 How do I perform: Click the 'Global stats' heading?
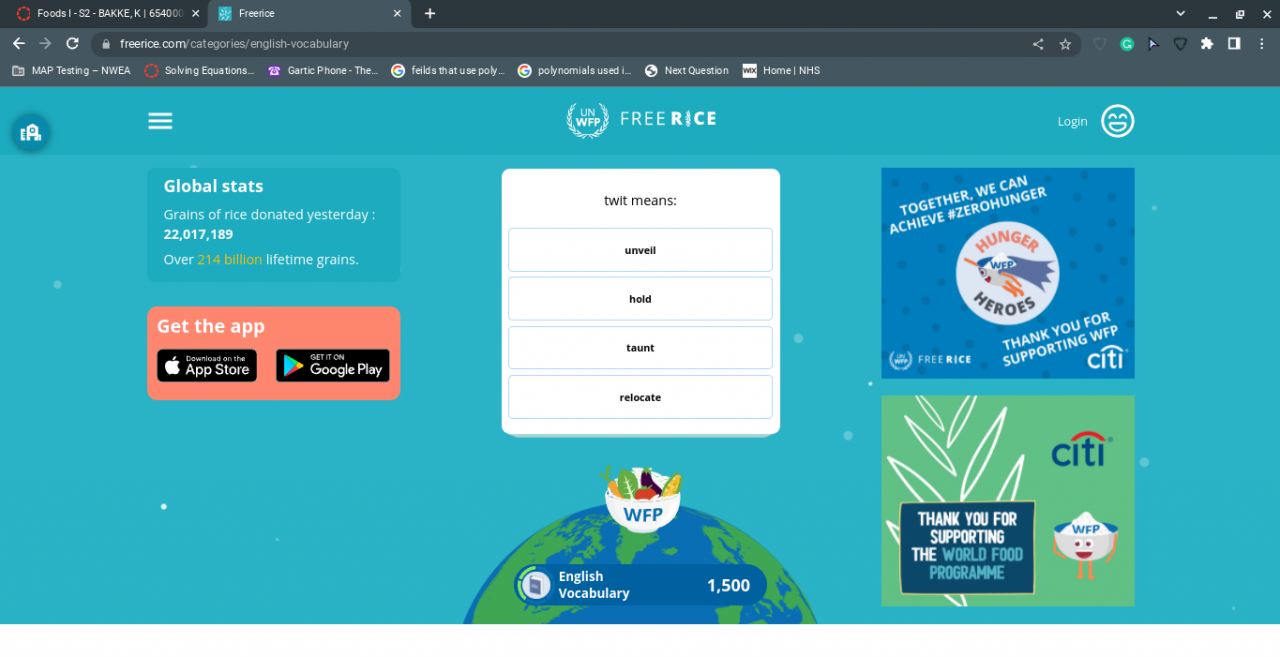pyautogui.click(x=214, y=186)
